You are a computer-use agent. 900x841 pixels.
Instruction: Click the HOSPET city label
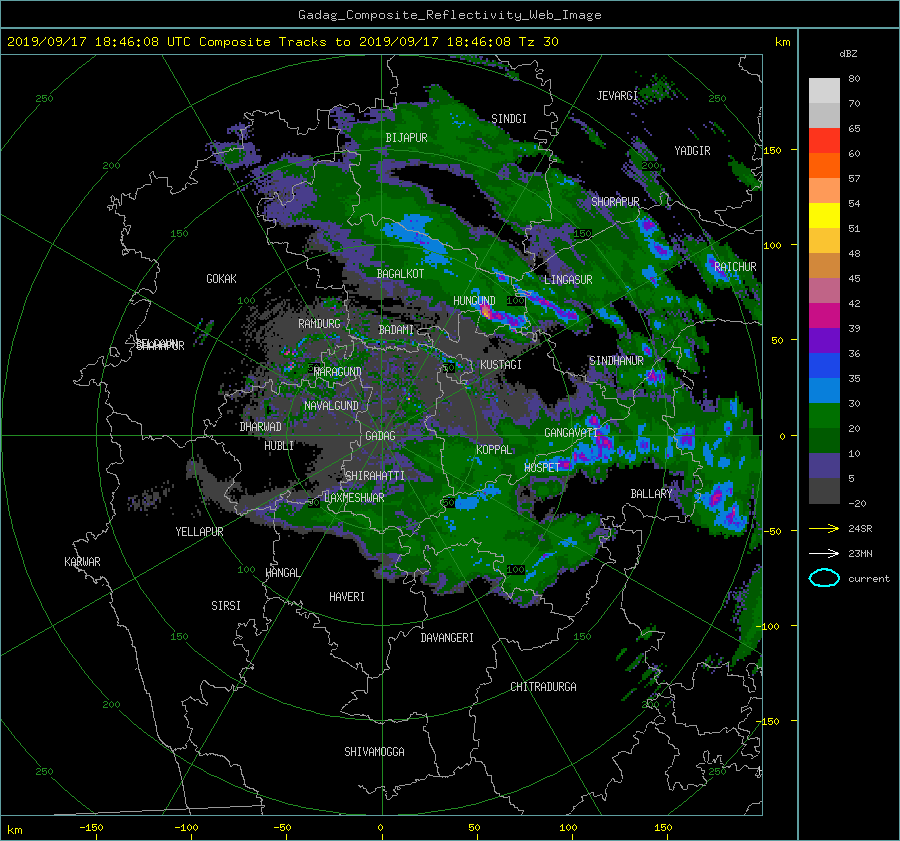(x=542, y=468)
